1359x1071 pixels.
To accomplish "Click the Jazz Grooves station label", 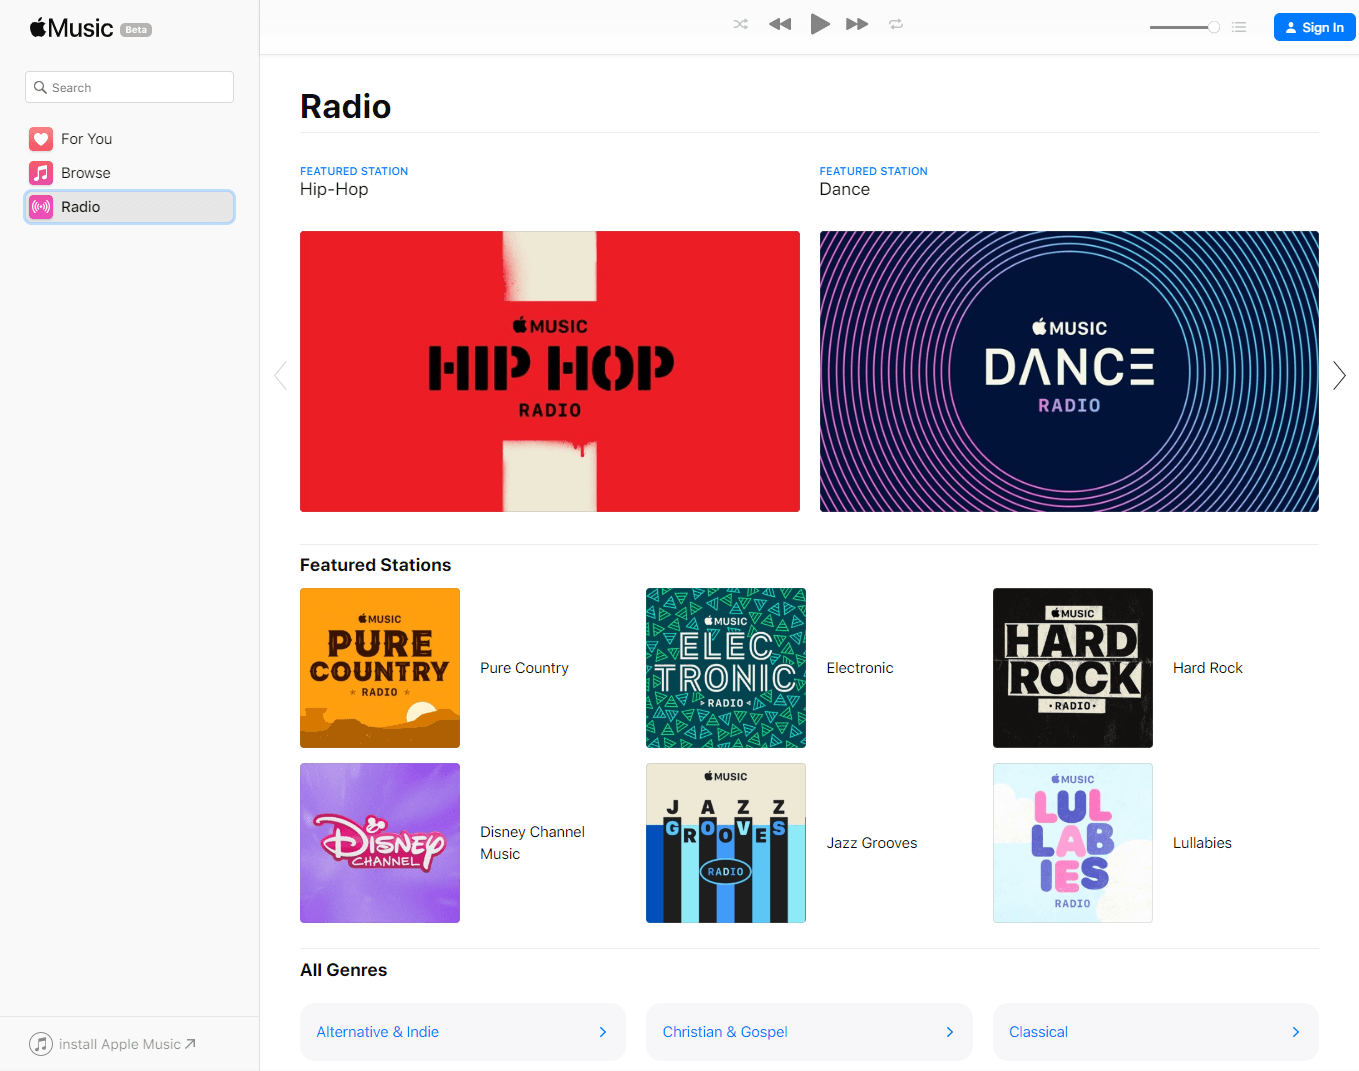I will 872,843.
